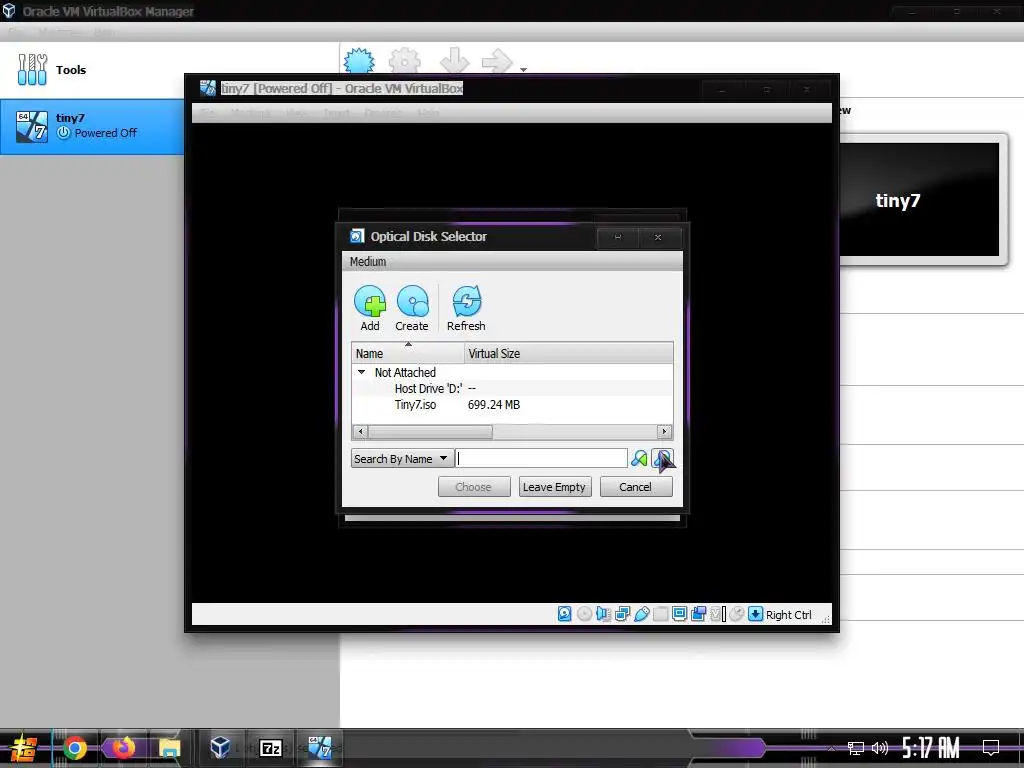This screenshot has width=1024, height=768.
Task: Open the Medium menu in the dialog
Action: click(368, 261)
